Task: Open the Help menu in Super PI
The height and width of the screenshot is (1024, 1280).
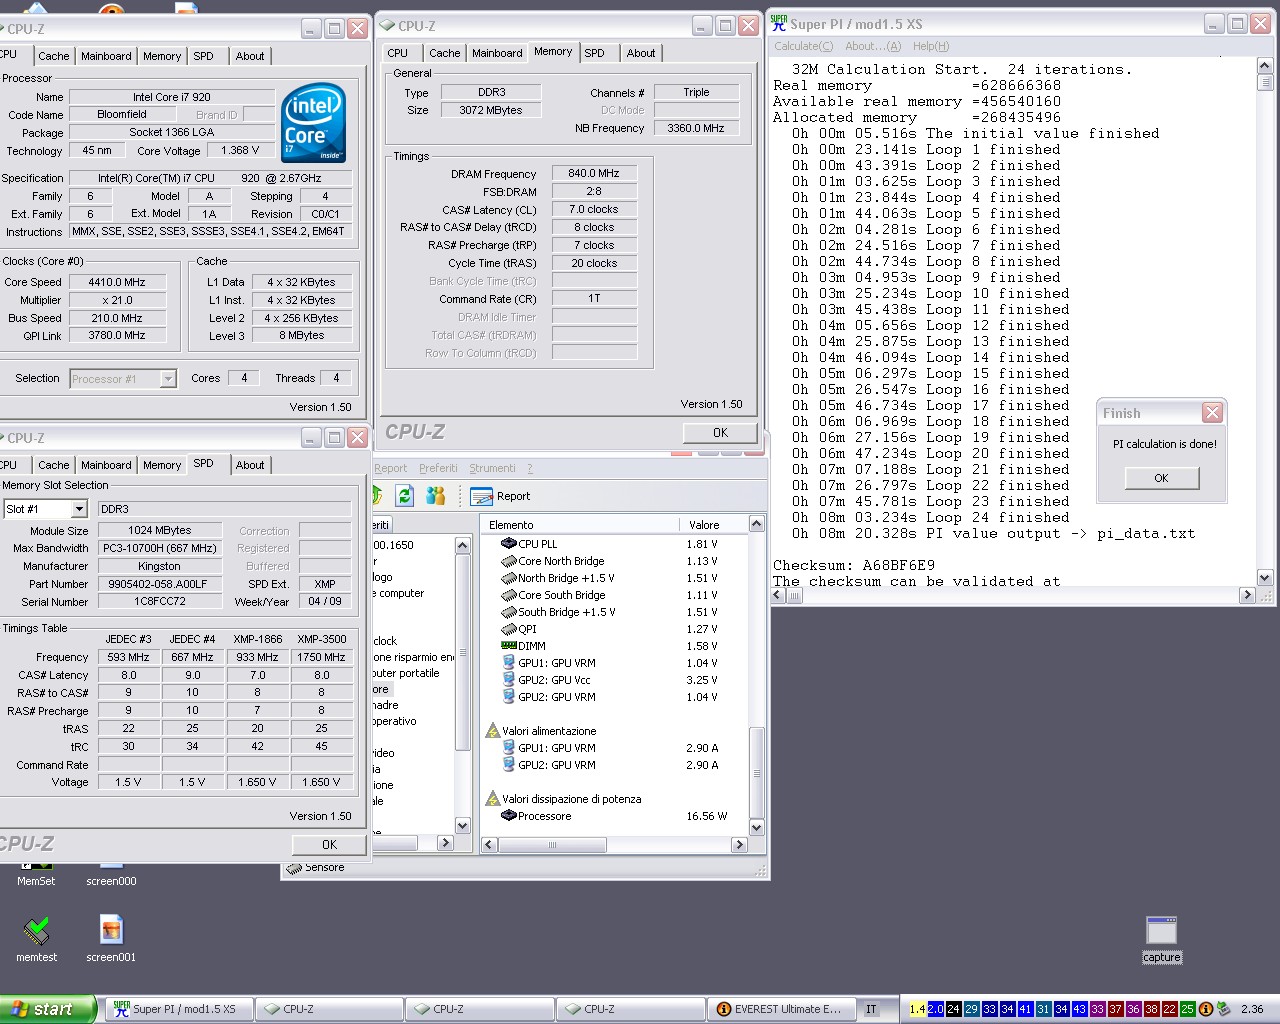Action: coord(931,46)
